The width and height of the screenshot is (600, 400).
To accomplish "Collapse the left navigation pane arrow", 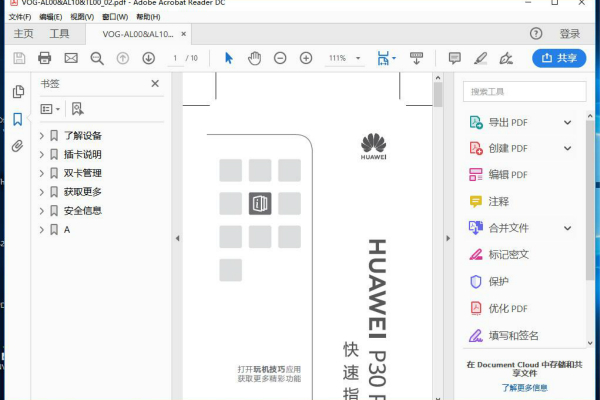I will (x=177, y=238).
